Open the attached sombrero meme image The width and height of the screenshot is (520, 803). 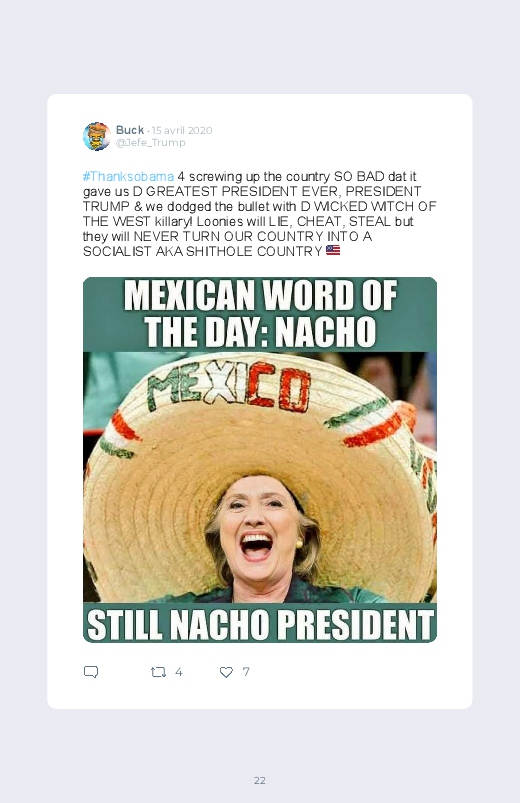(260, 459)
